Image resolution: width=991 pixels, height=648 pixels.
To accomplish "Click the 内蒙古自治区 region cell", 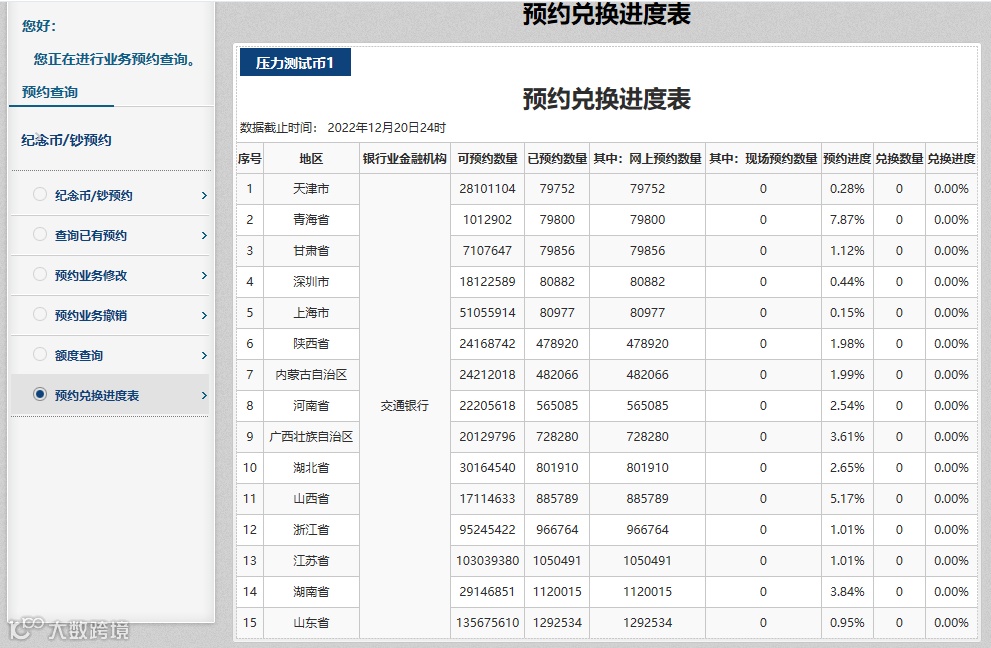I will tap(311, 374).
